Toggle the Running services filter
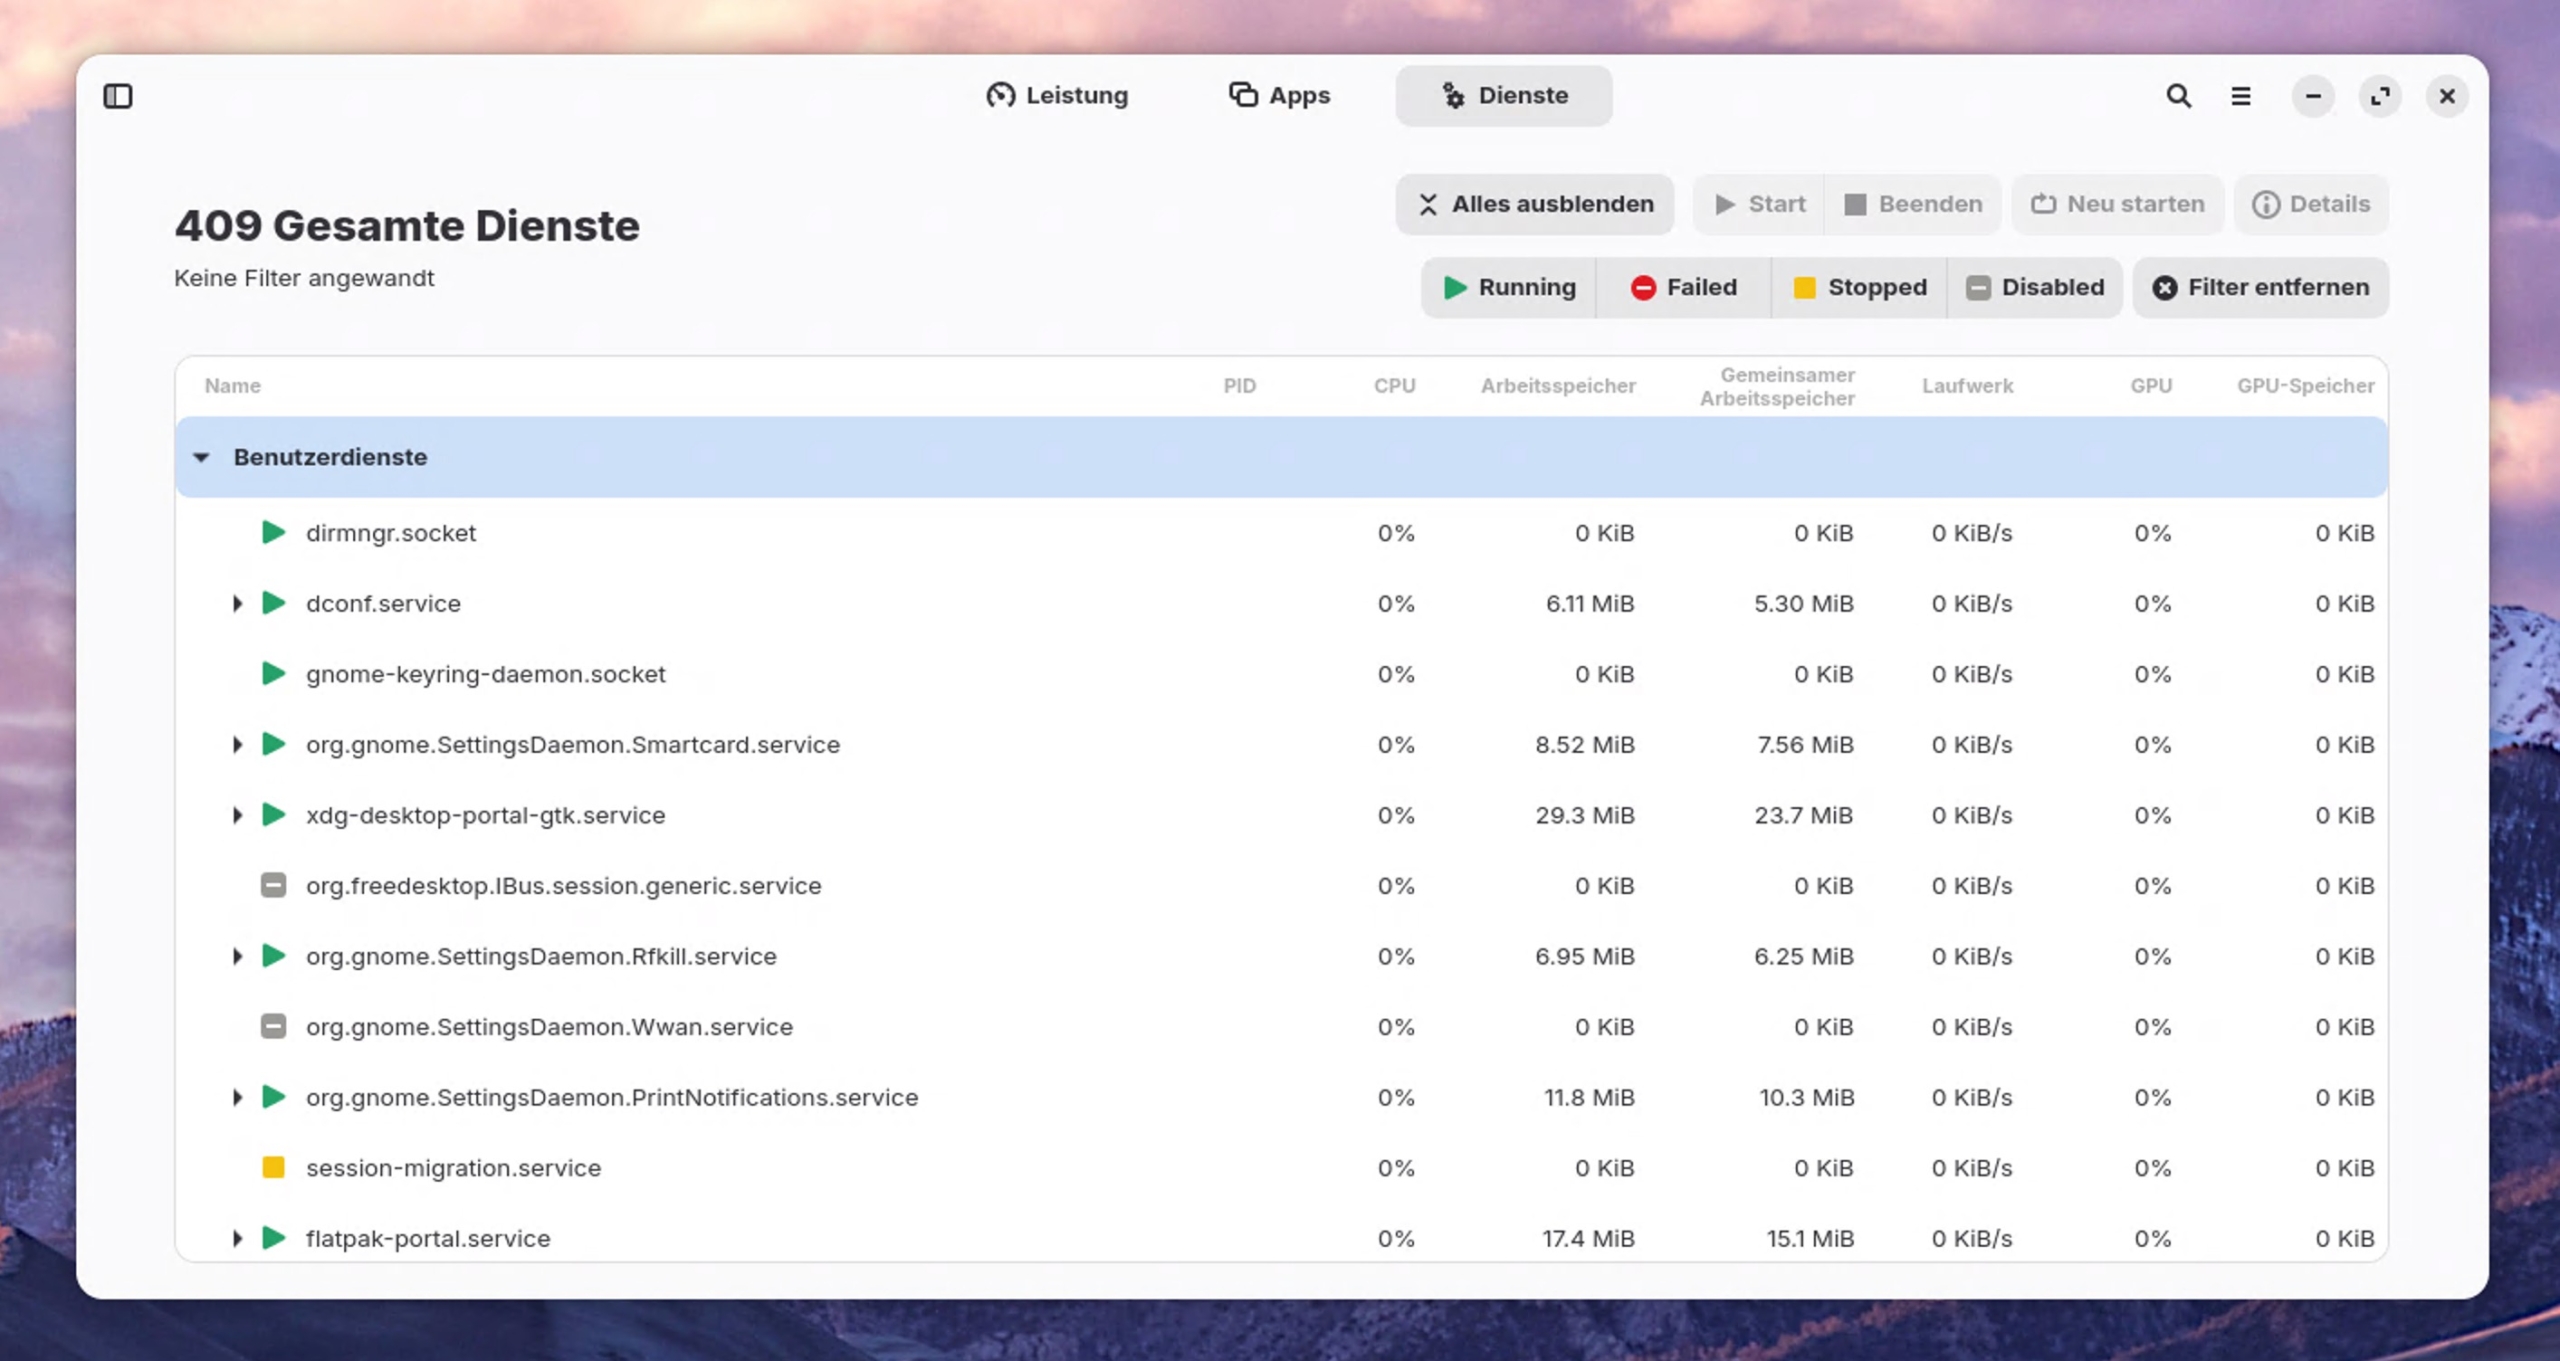Viewport: 2560px width, 1361px height. (x=1509, y=288)
